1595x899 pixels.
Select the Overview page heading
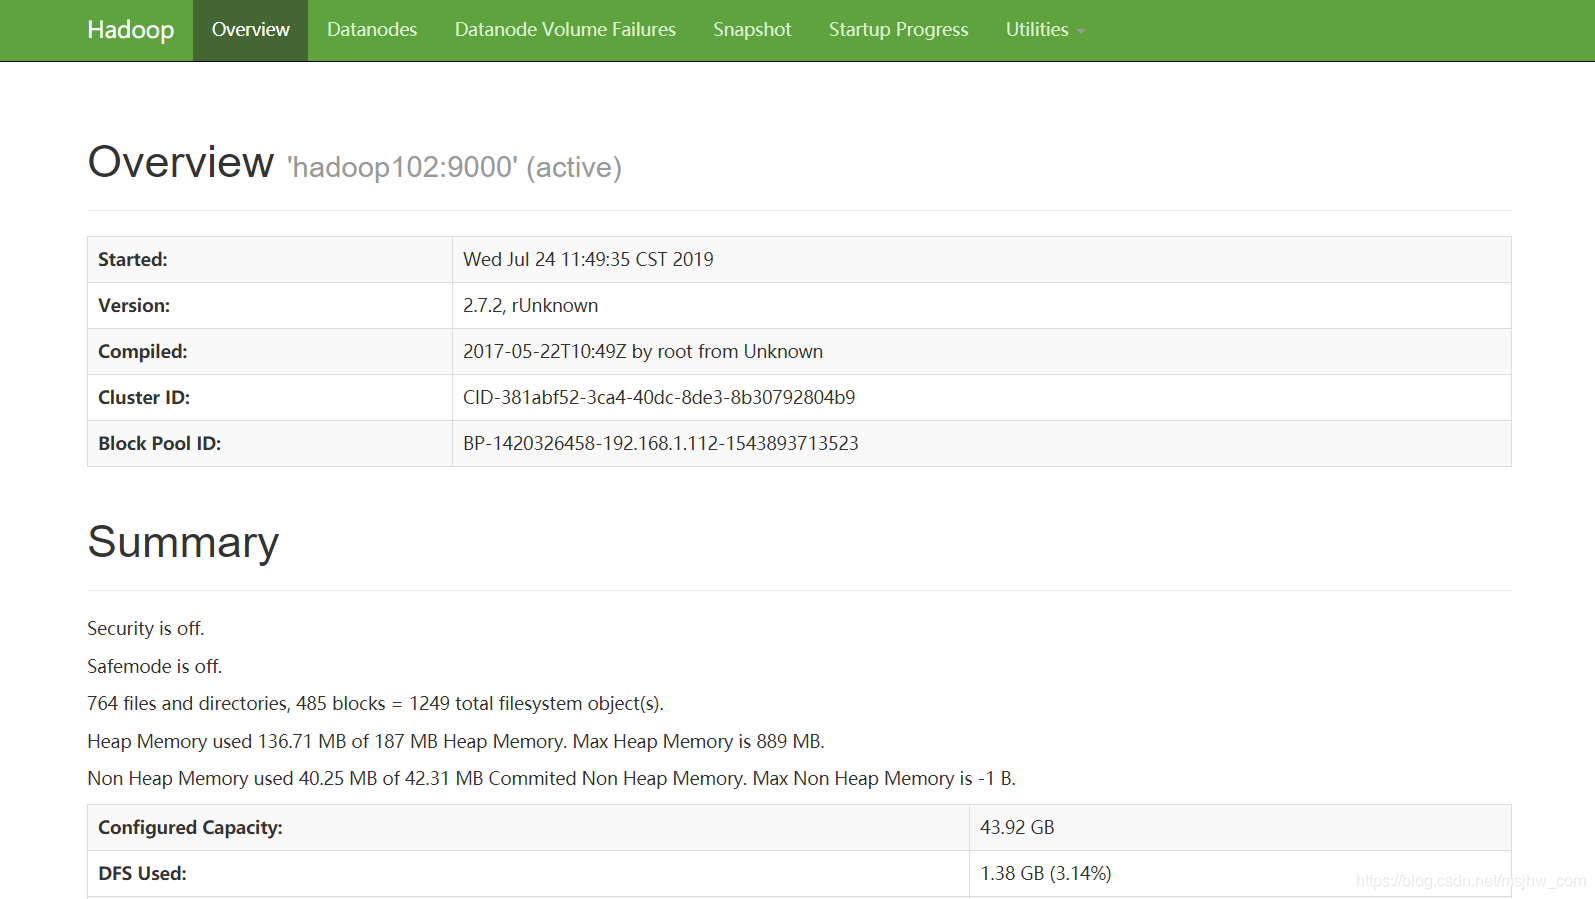181,162
